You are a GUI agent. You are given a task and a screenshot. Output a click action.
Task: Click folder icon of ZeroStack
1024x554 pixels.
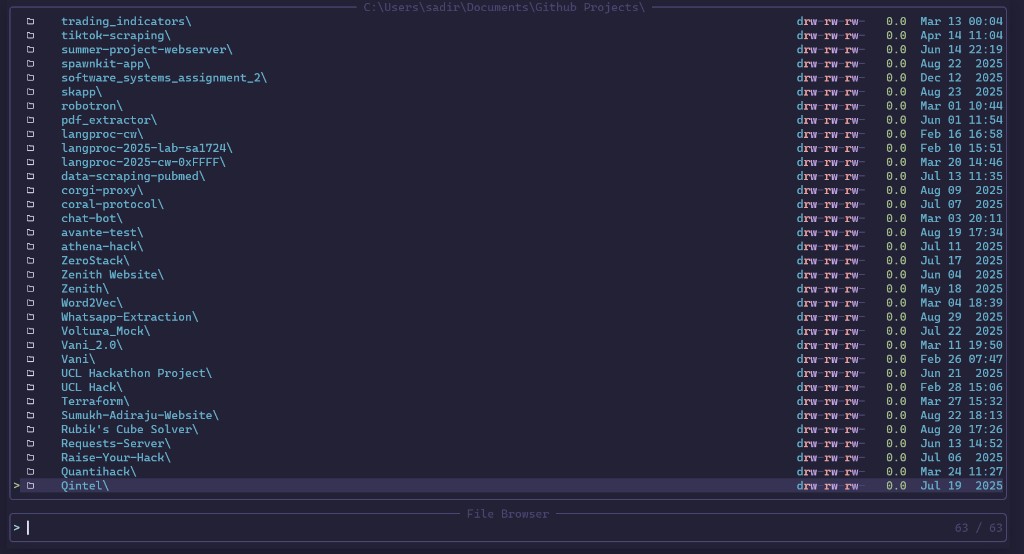point(30,261)
